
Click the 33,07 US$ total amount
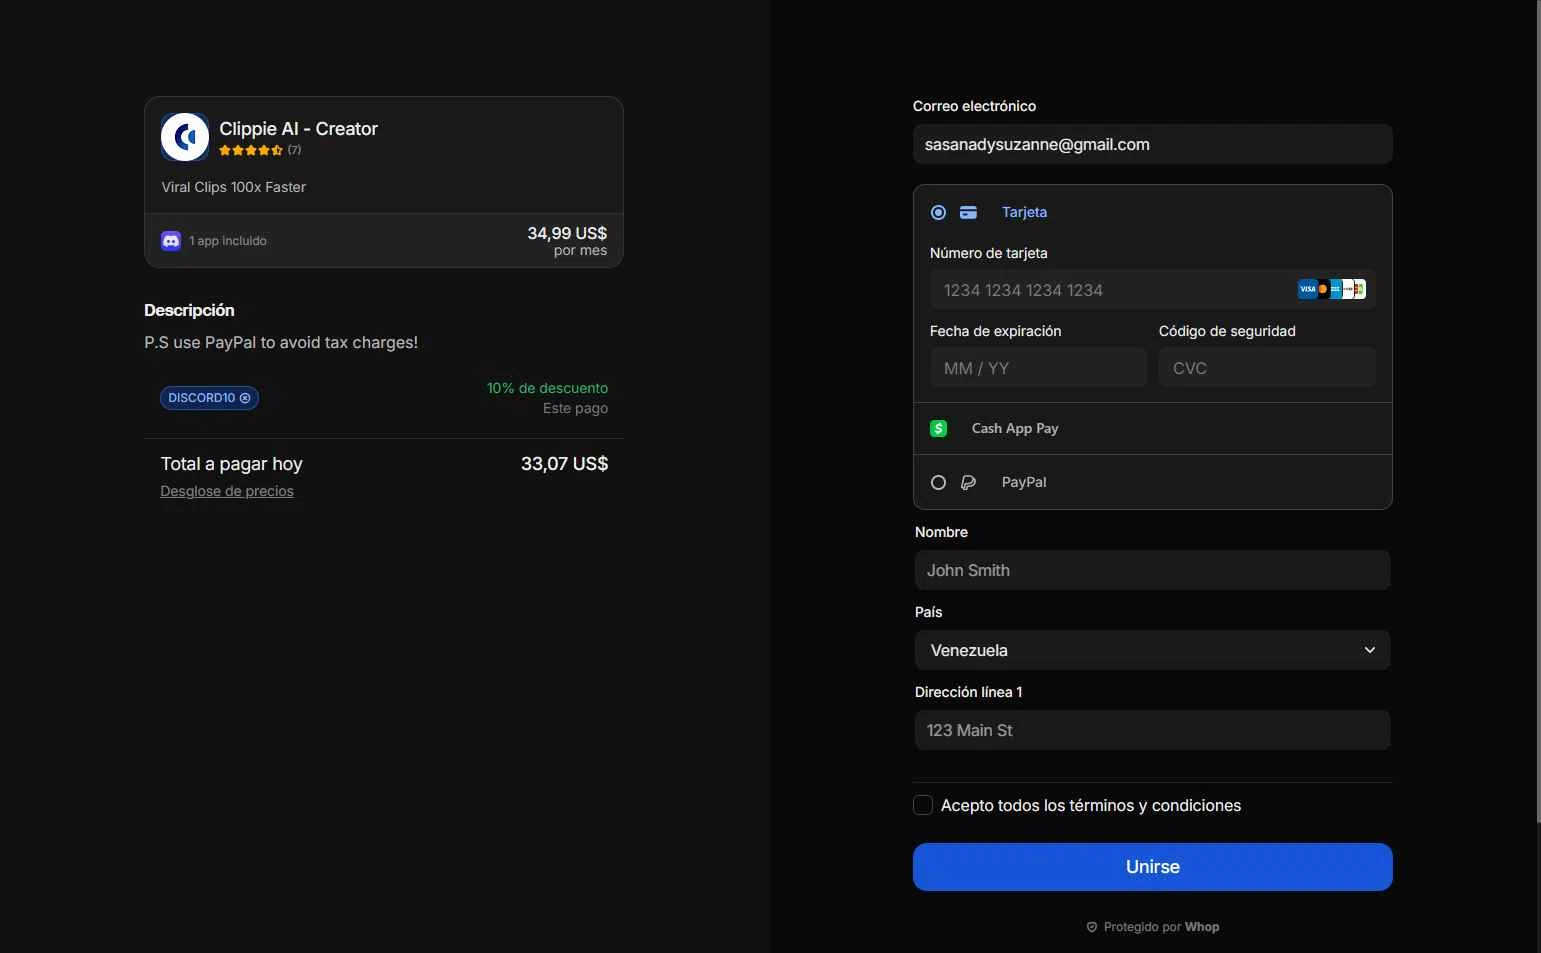[564, 463]
